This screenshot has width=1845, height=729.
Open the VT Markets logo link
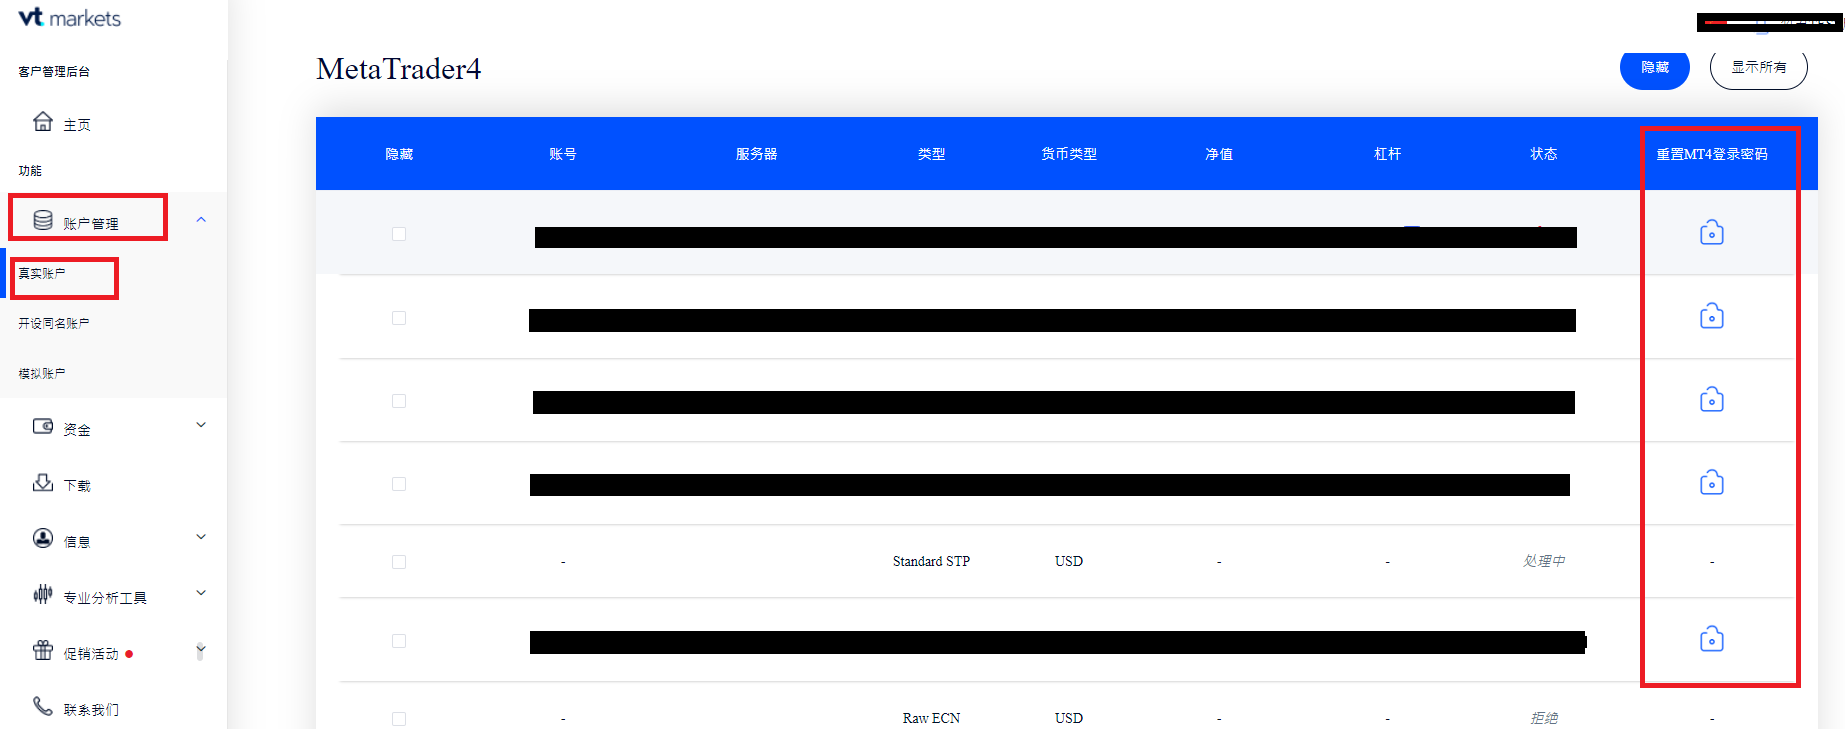(x=70, y=18)
